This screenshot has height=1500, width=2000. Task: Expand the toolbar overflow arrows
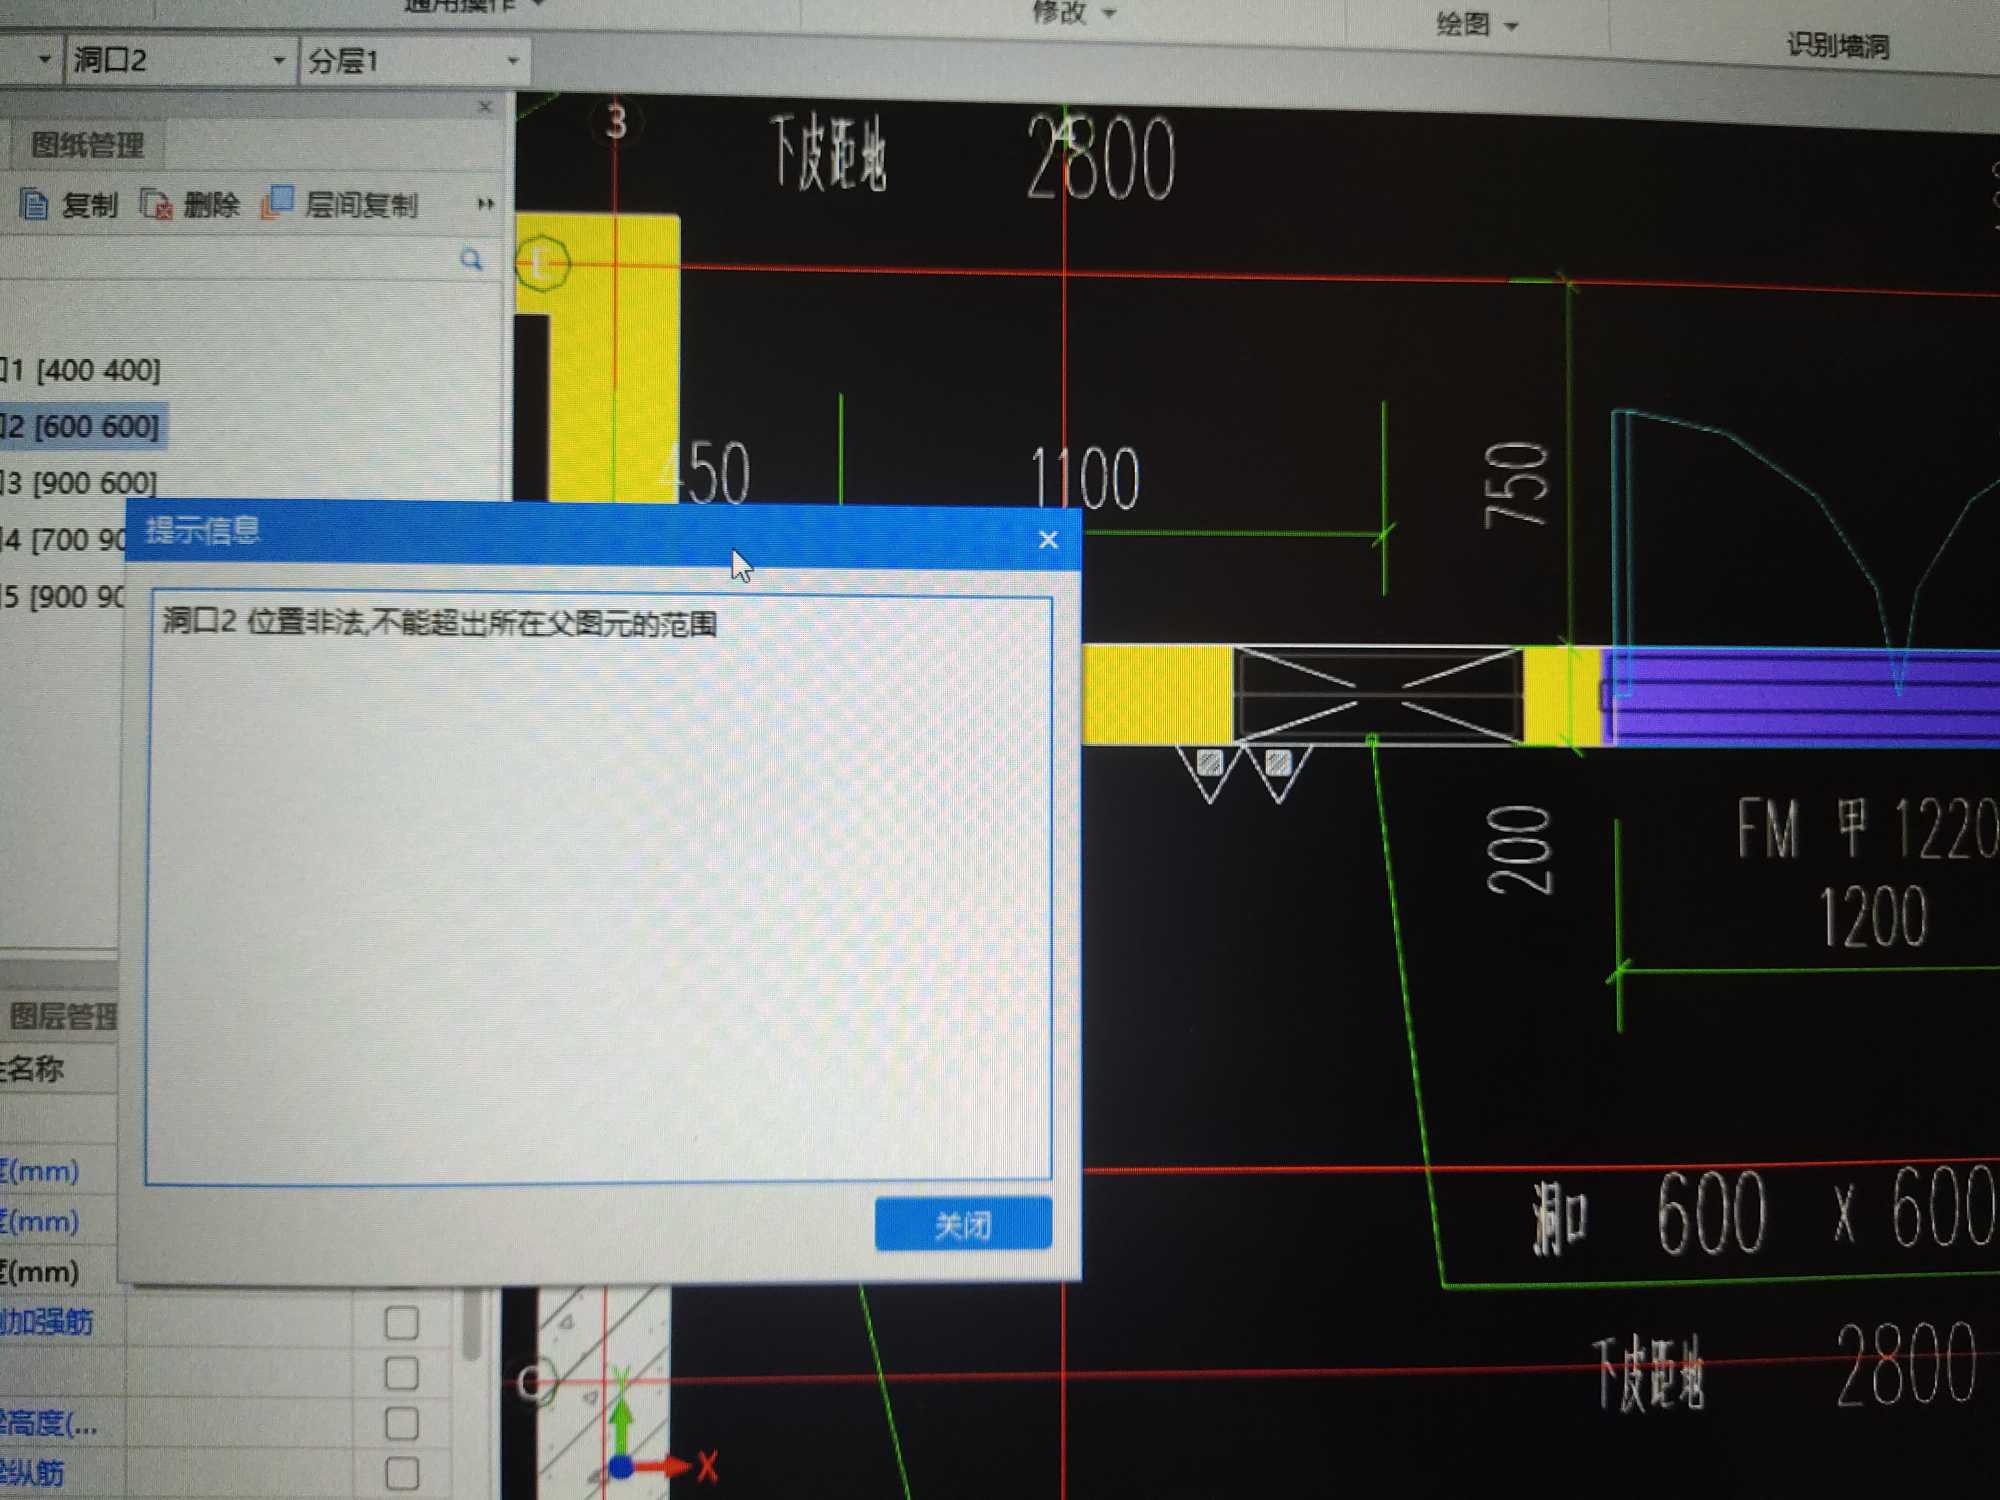(x=486, y=204)
